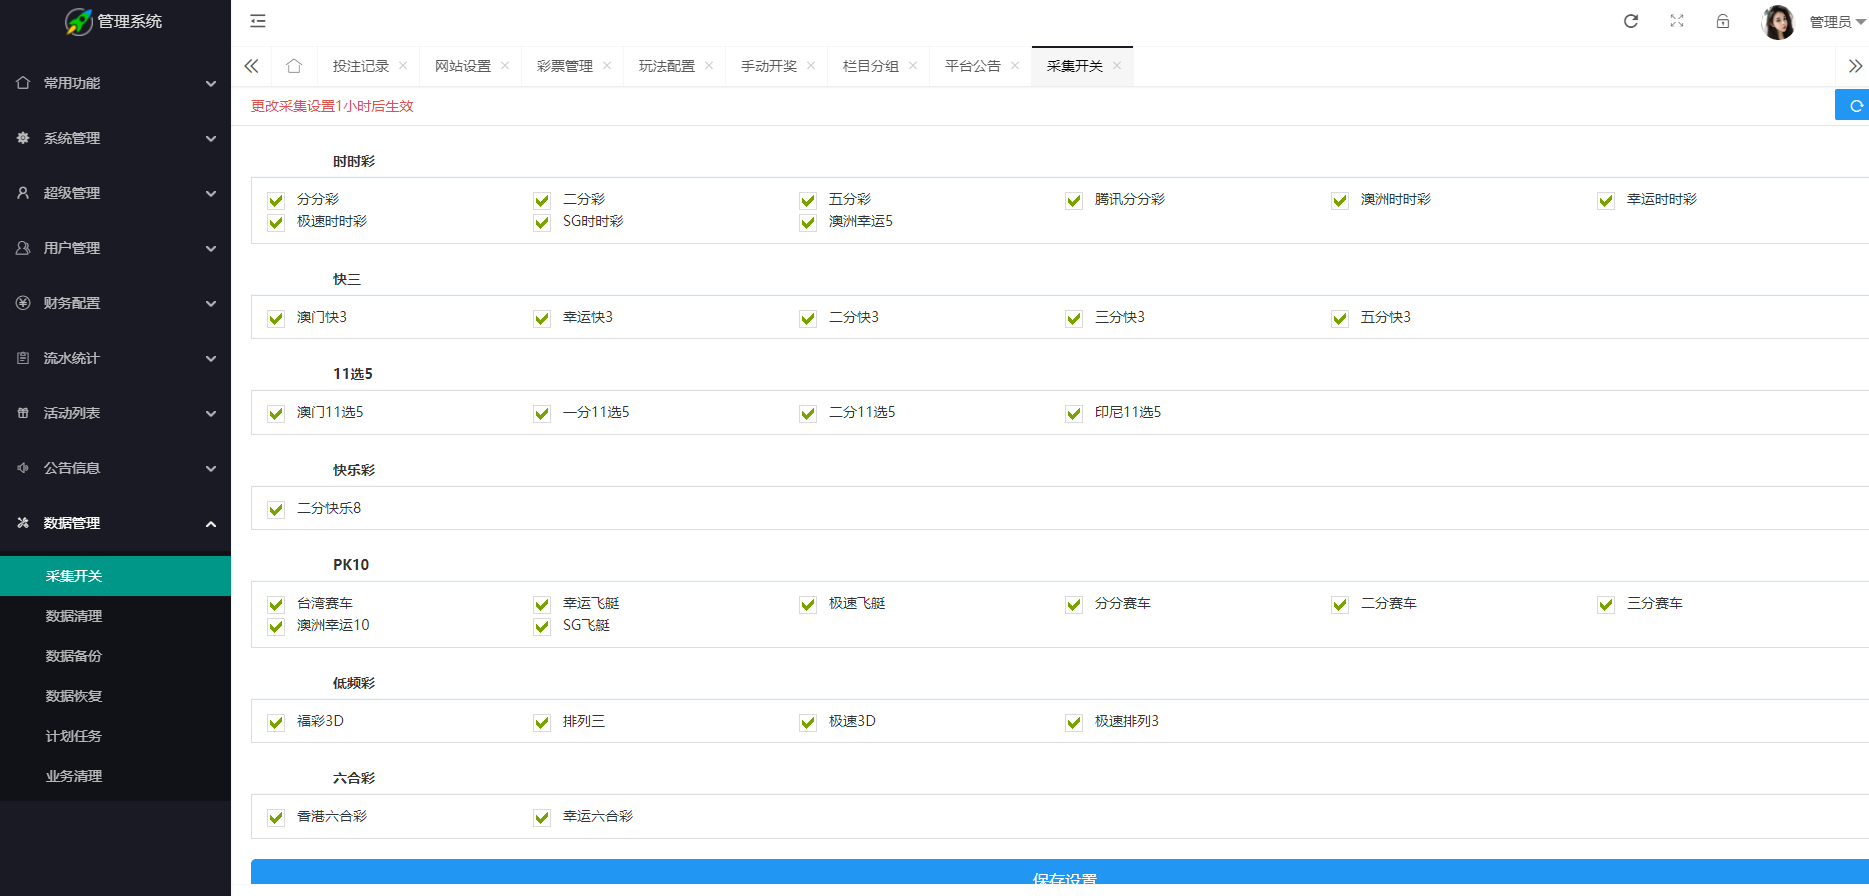Toggle the 幸运飞艇 checkbox

542,604
